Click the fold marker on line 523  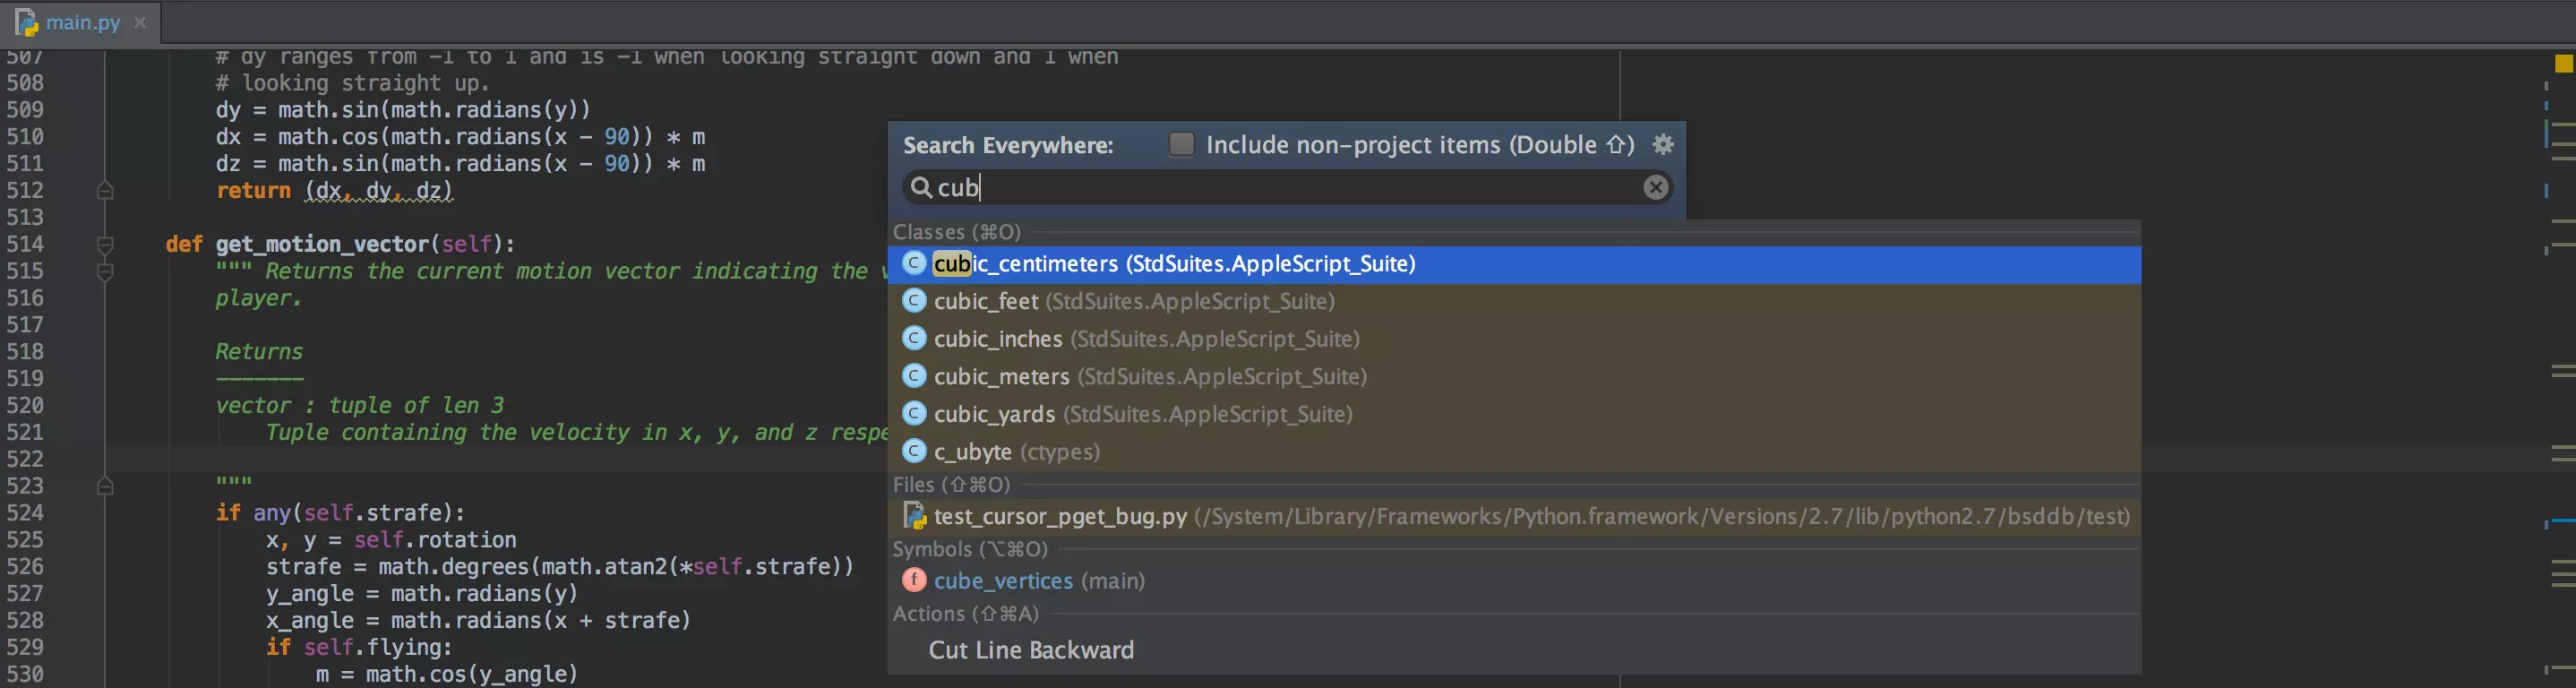[x=105, y=486]
